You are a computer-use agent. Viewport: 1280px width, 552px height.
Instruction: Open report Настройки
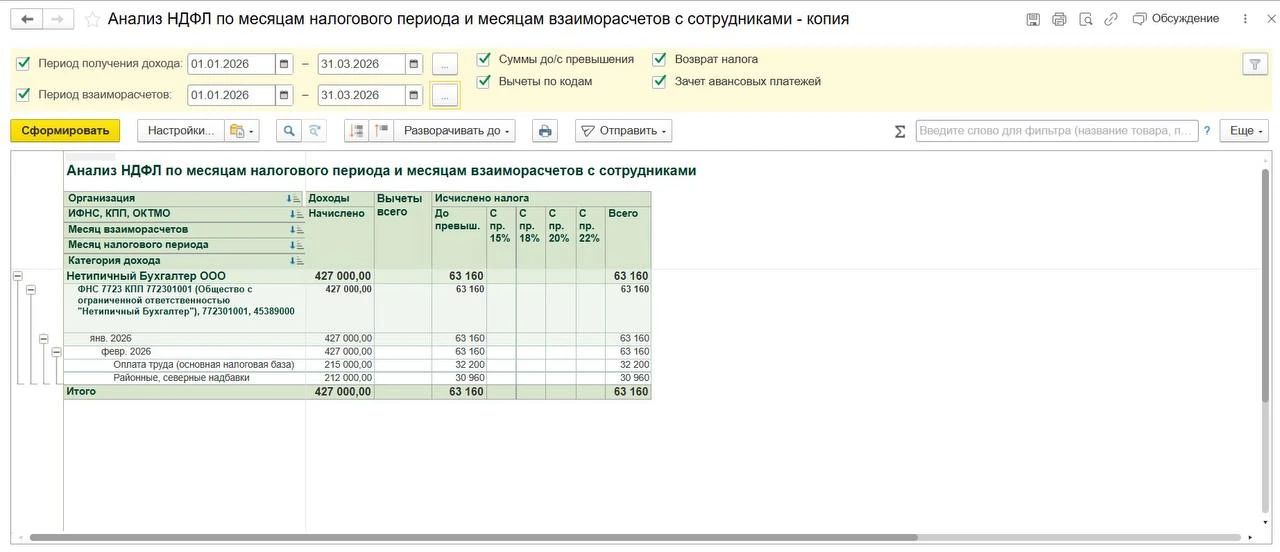click(180, 130)
